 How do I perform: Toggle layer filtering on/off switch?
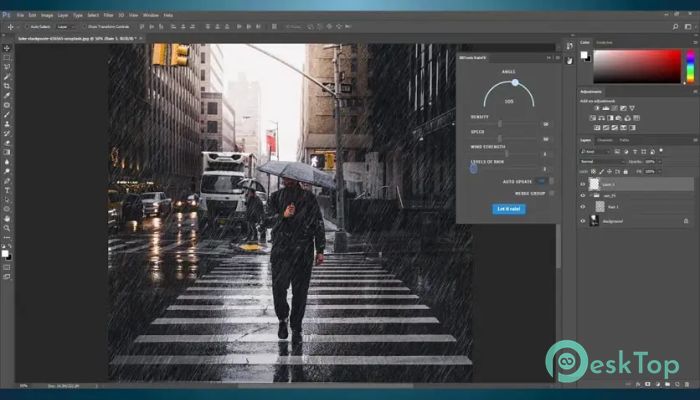661,151
